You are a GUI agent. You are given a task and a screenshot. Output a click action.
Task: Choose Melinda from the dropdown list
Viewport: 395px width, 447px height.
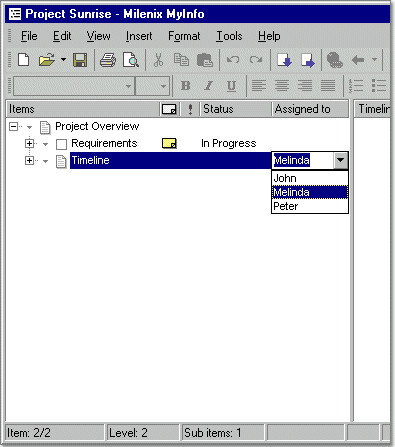click(x=310, y=192)
